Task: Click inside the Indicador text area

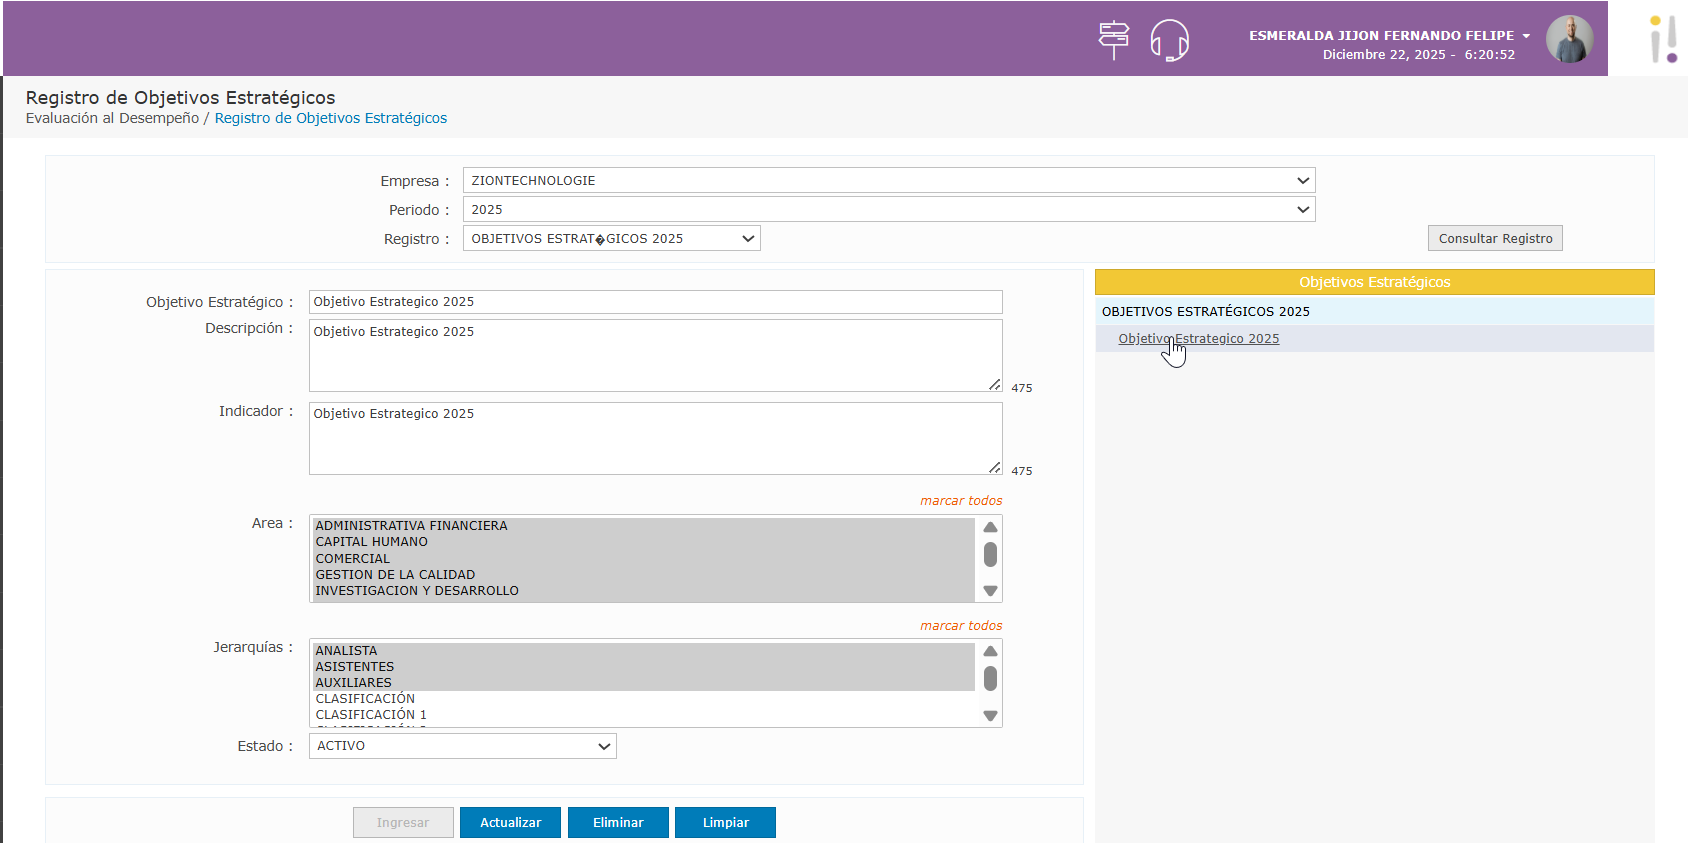Action: click(x=655, y=438)
